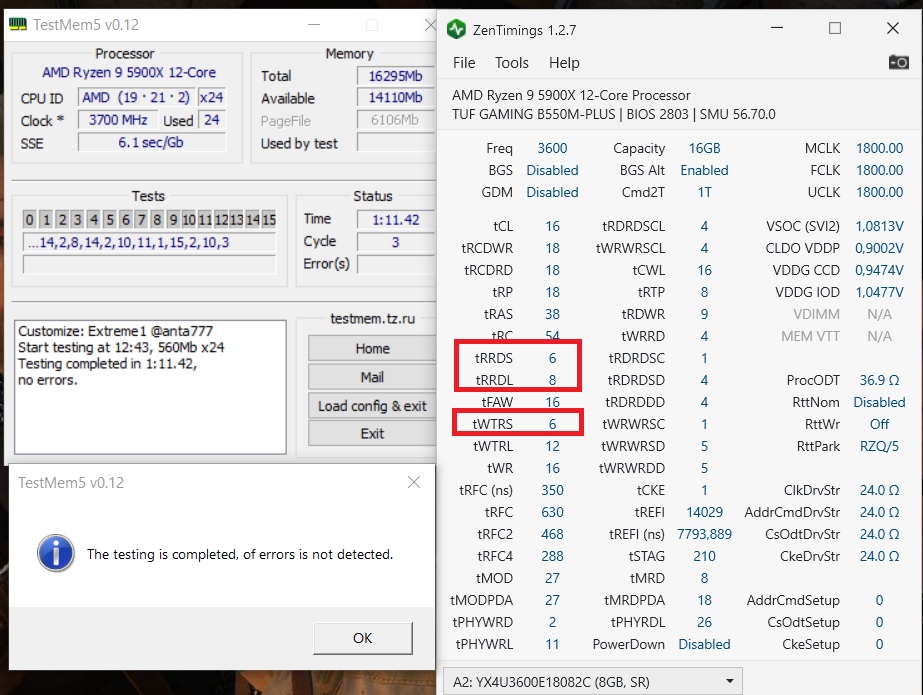Click the PowerDown Disabled value
This screenshot has height=695, width=923.
704,644
